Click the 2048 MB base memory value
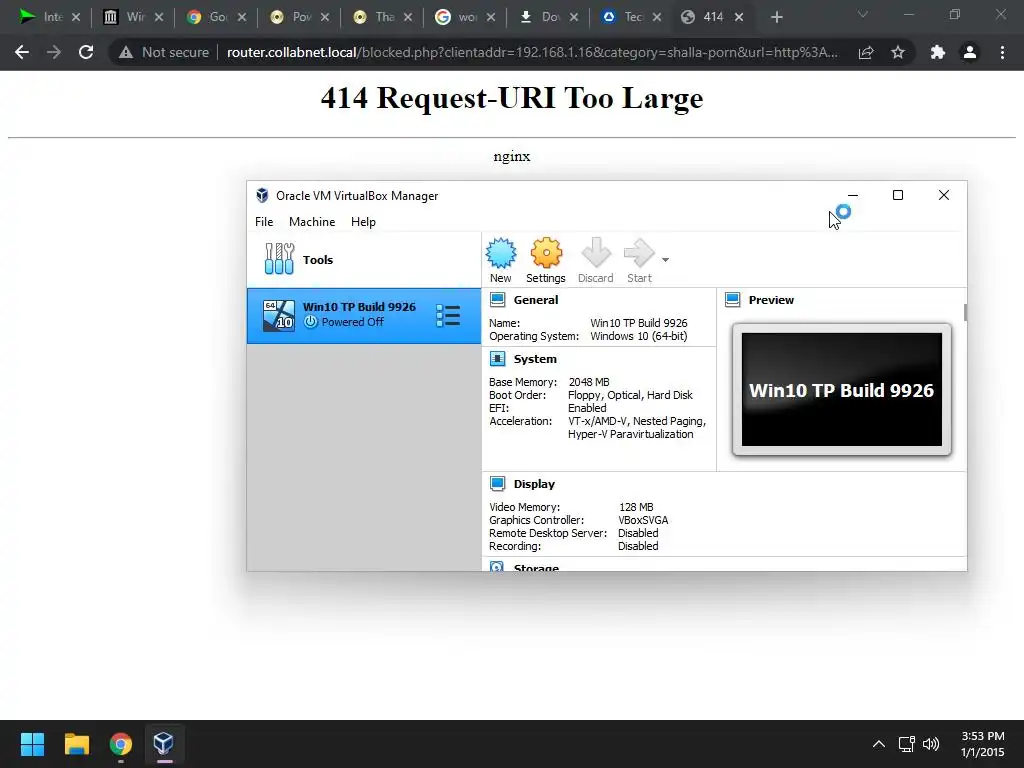Viewport: 1024px width, 768px height. point(589,382)
